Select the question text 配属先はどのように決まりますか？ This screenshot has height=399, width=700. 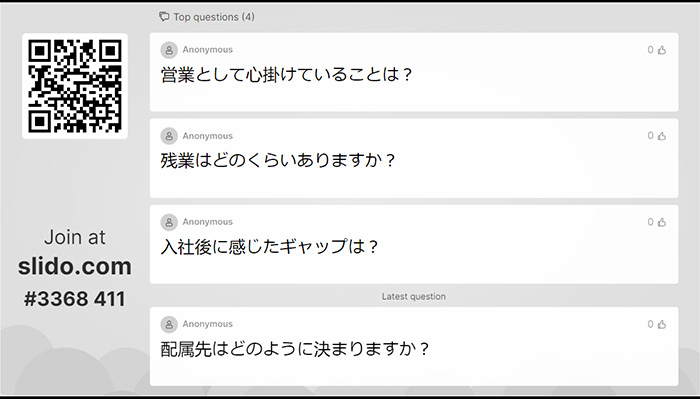pyautogui.click(x=295, y=349)
